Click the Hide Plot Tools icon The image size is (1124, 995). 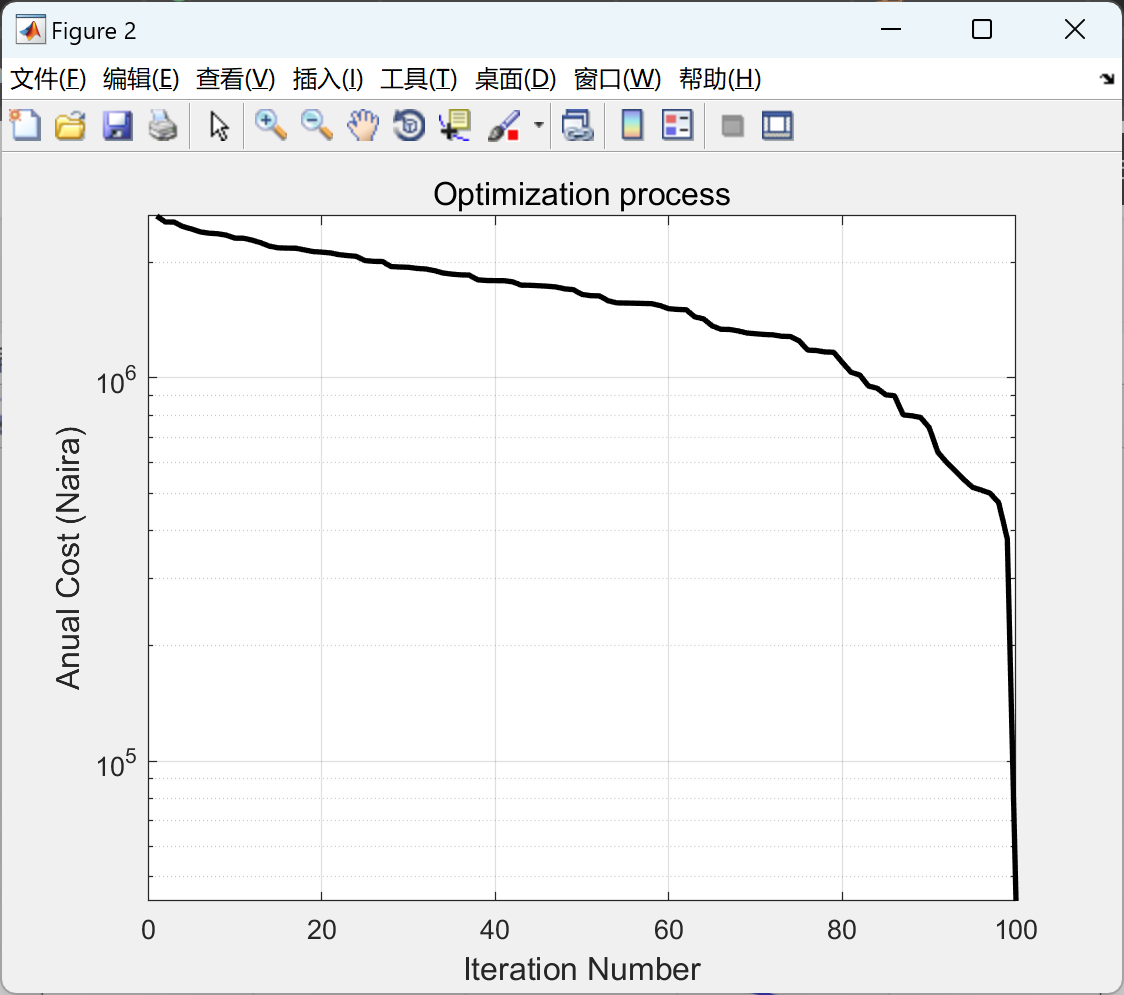click(x=732, y=126)
